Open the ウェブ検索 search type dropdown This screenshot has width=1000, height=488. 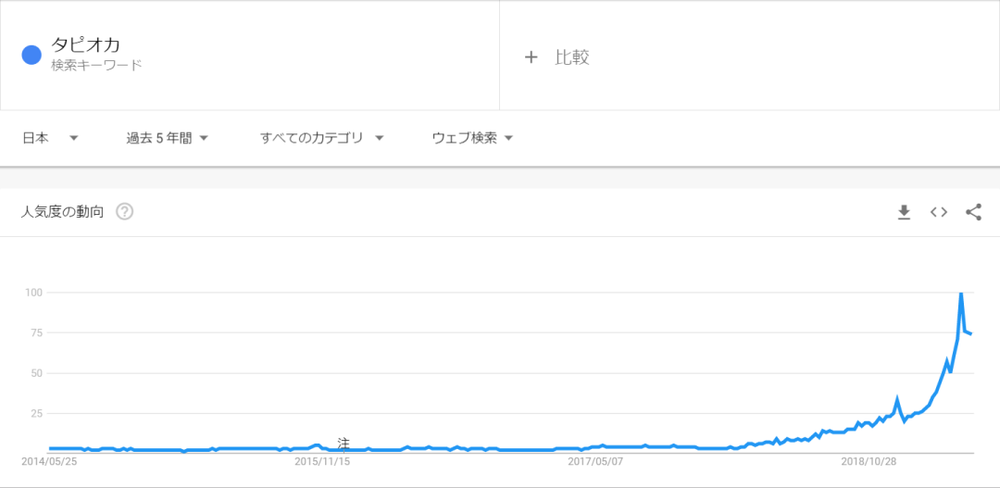tap(473, 138)
